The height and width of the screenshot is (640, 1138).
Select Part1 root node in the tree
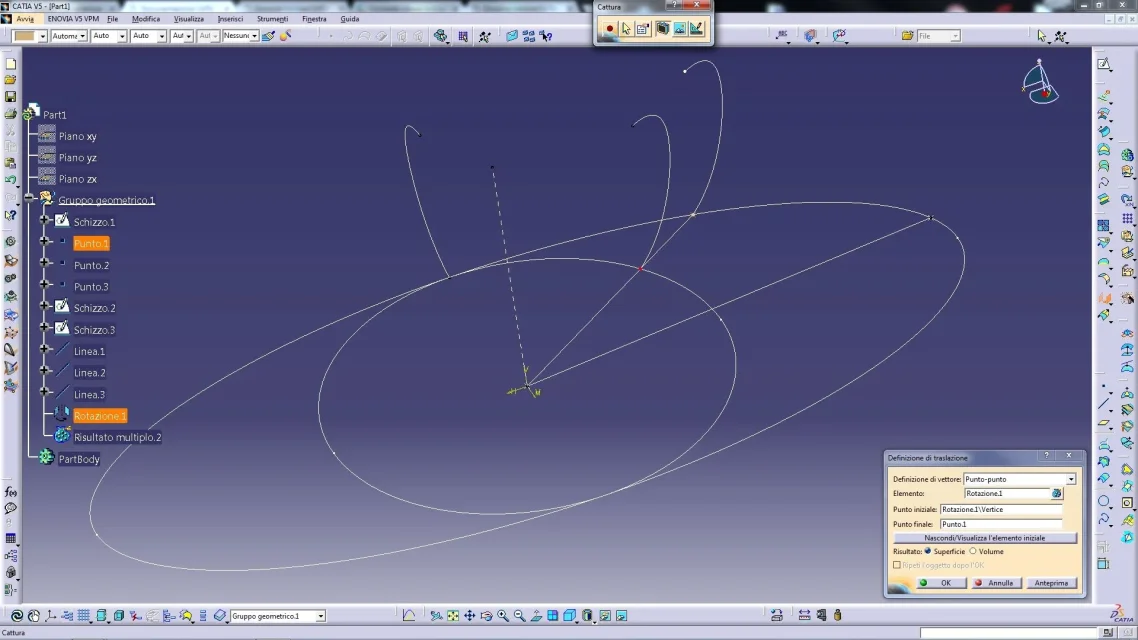(54, 115)
